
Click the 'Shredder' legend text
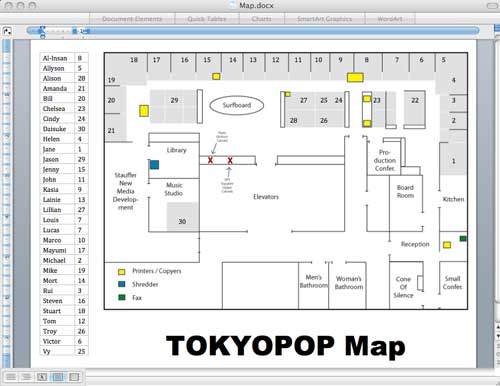[x=145, y=284]
